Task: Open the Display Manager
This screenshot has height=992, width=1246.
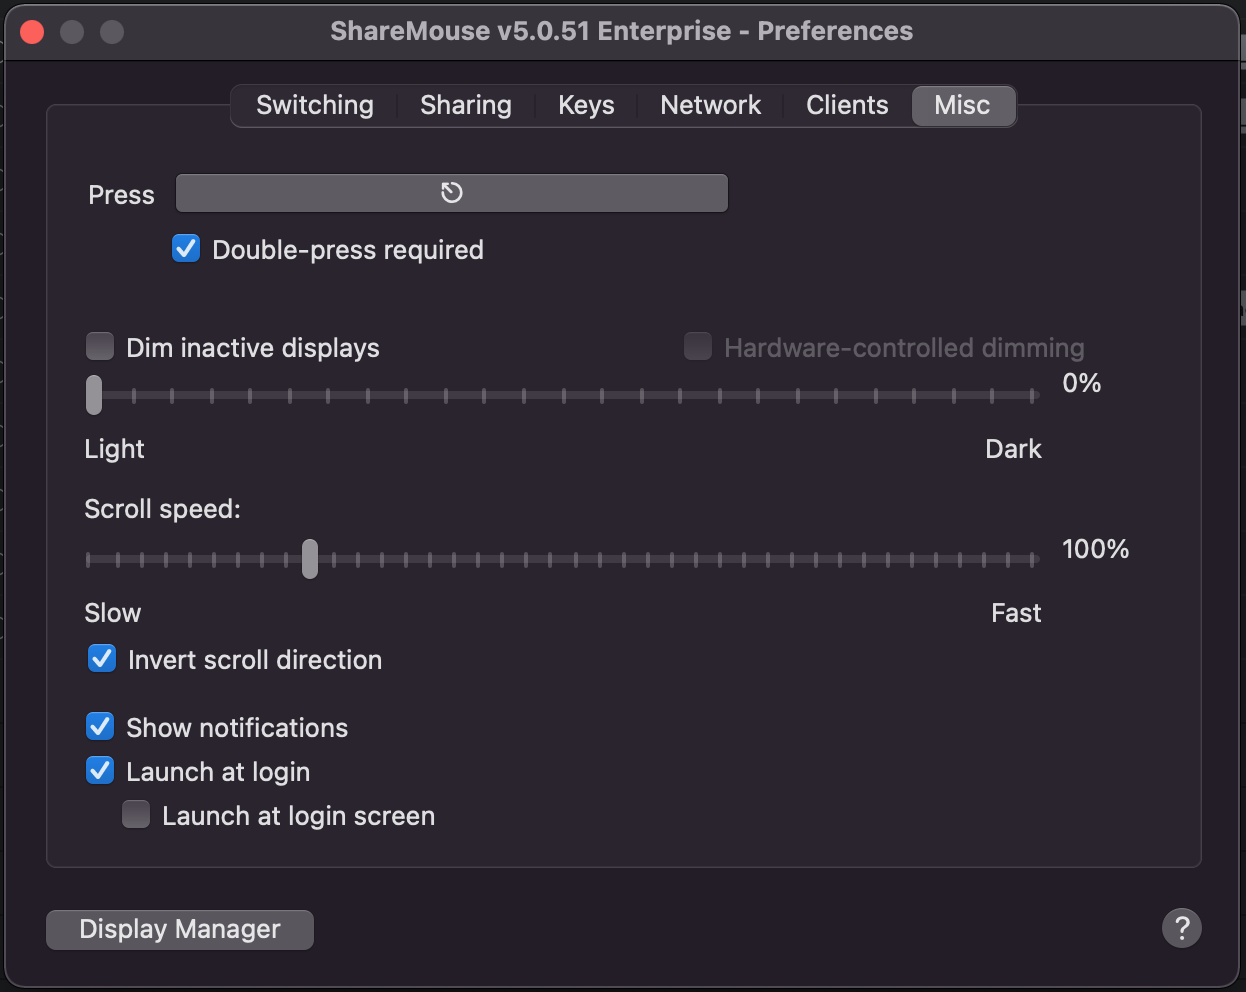Action: (x=178, y=929)
